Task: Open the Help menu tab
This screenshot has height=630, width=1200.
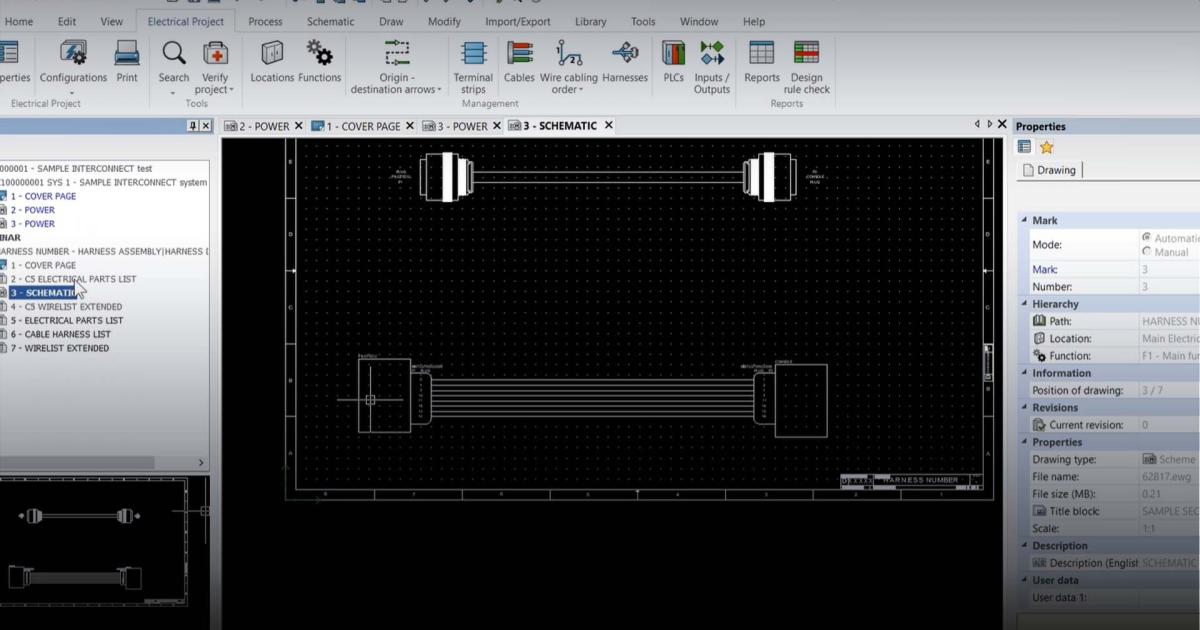Action: pyautogui.click(x=754, y=21)
